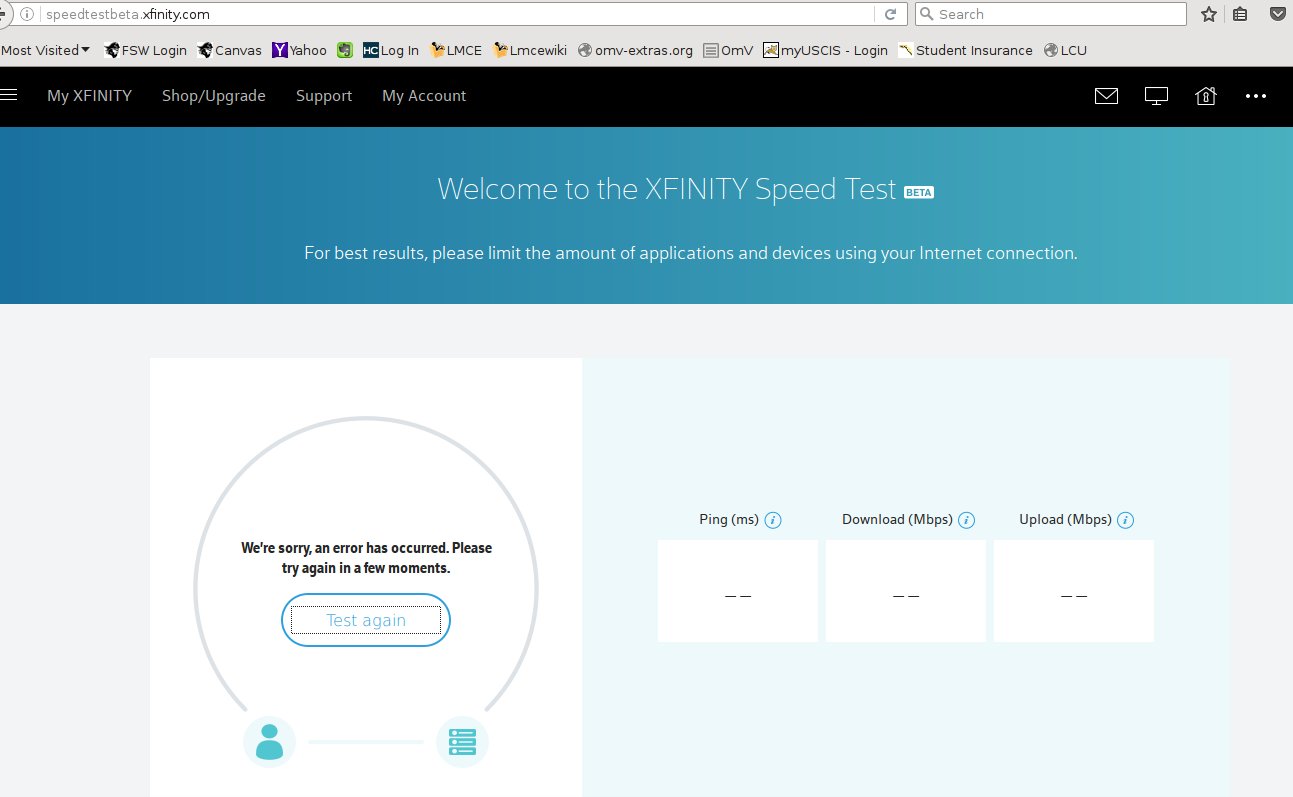Open the Shop/Upgrade menu
The height and width of the screenshot is (797, 1293).
[x=214, y=96]
